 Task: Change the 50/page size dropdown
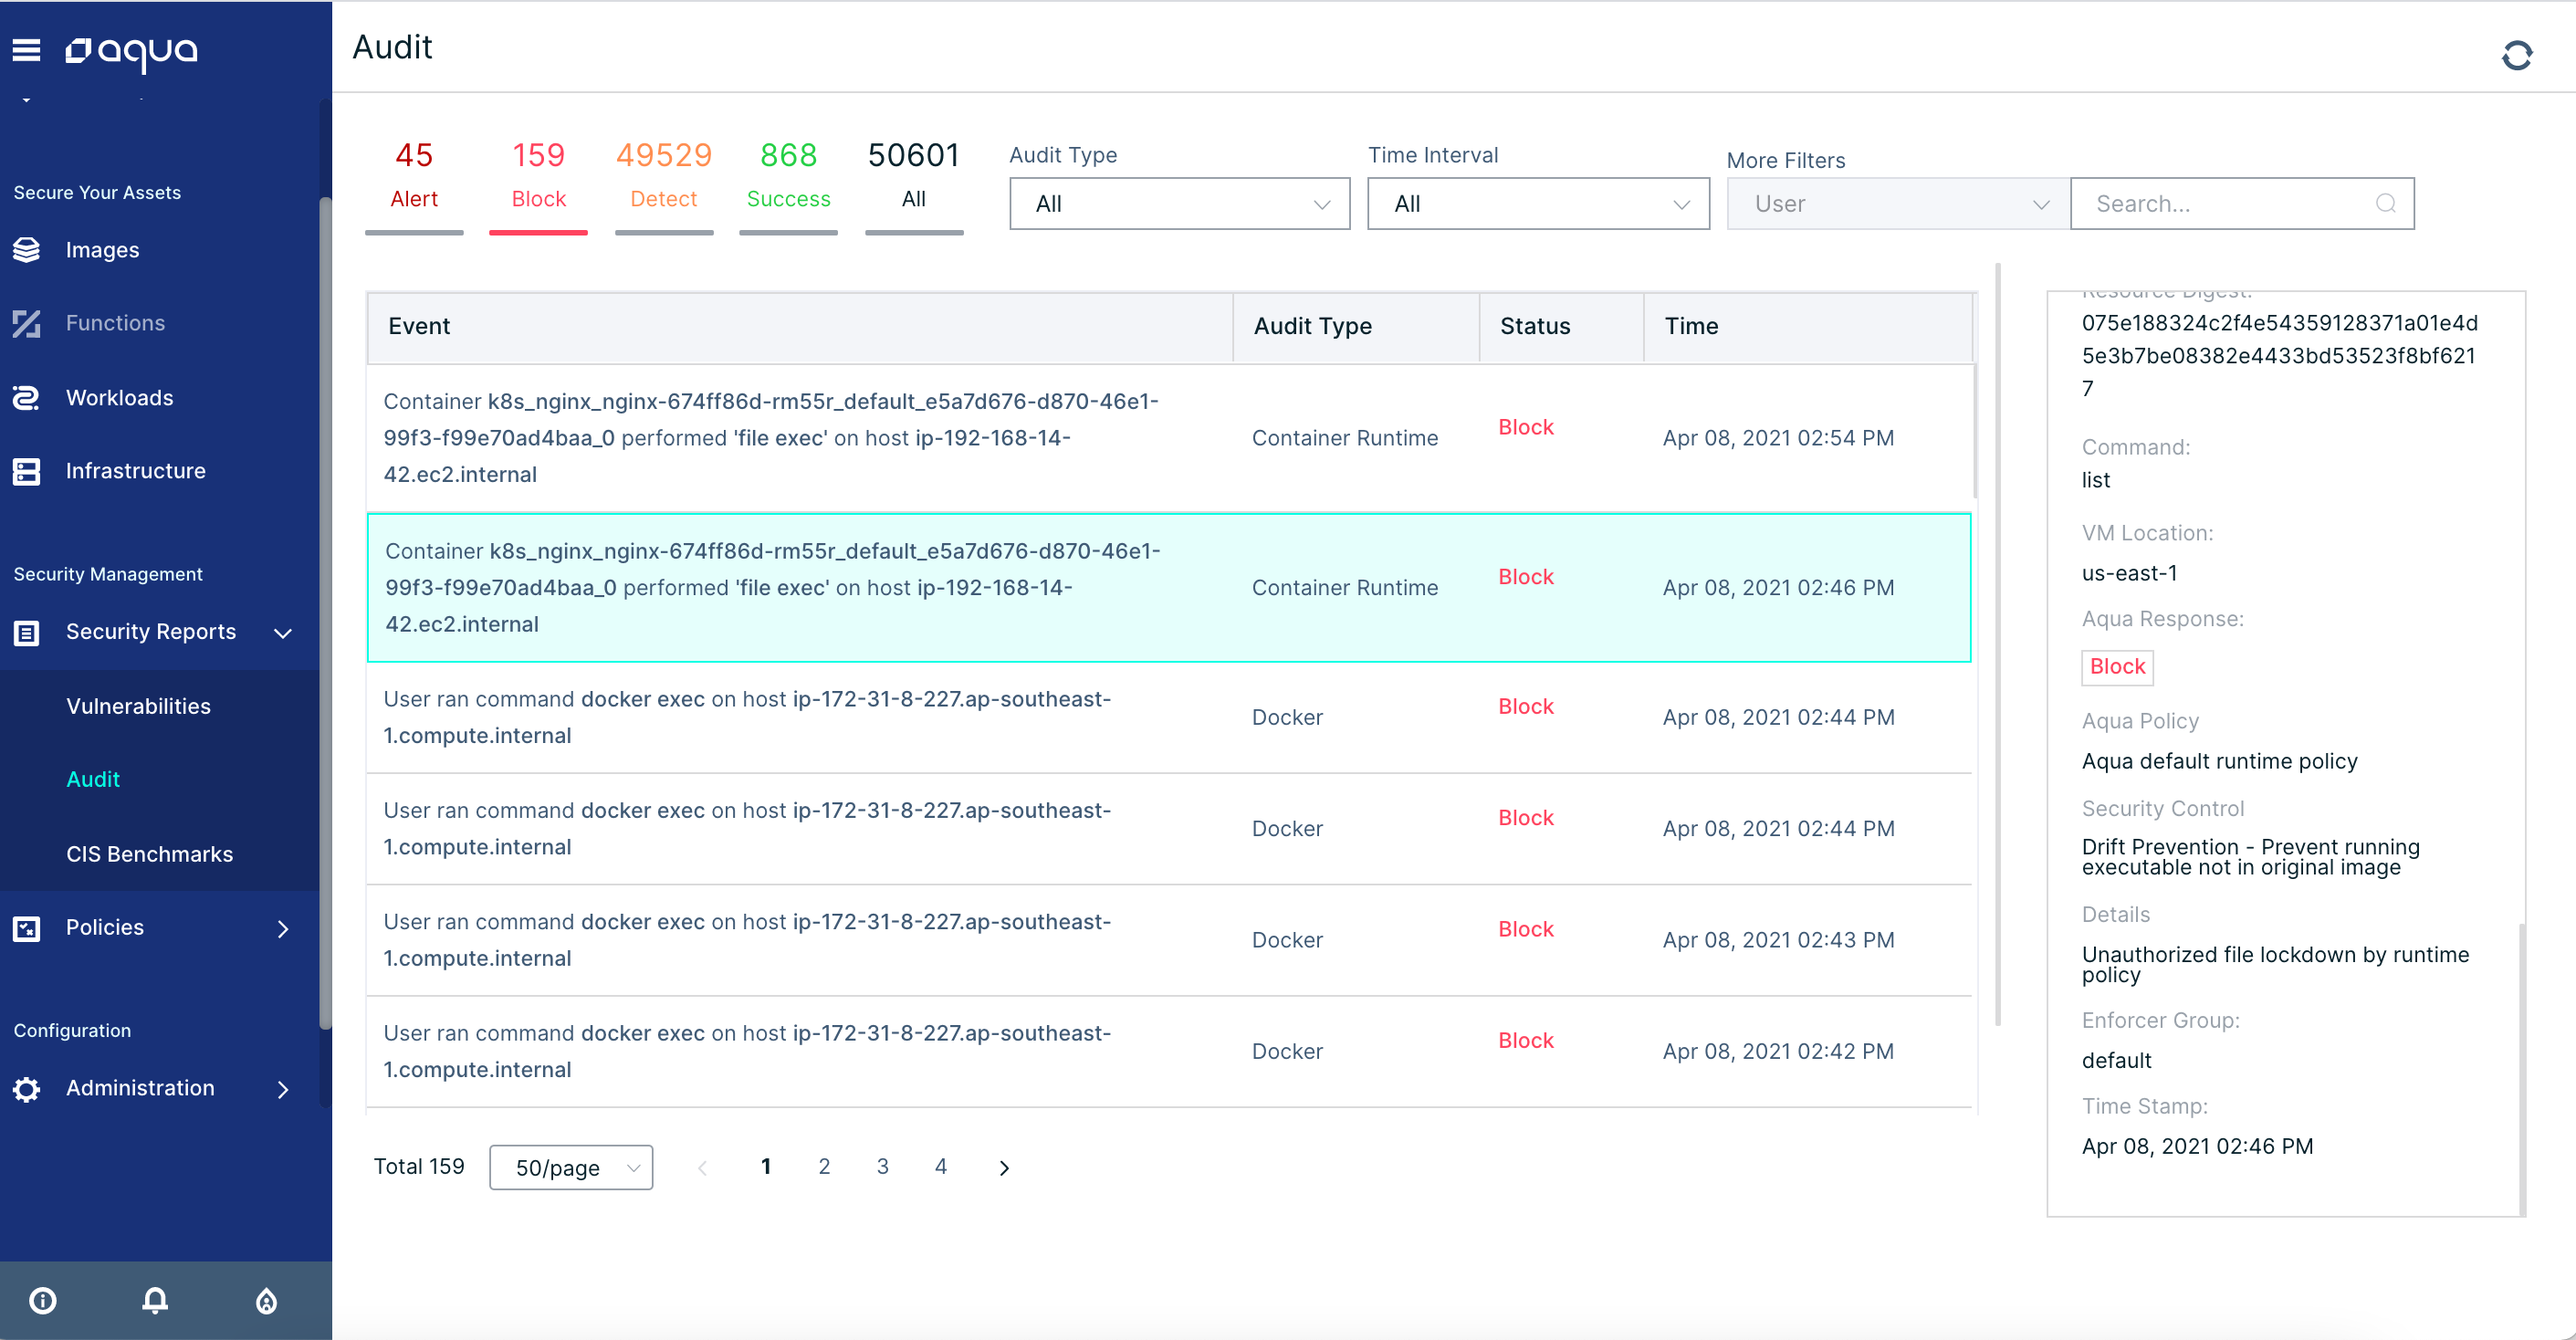[x=571, y=1167]
